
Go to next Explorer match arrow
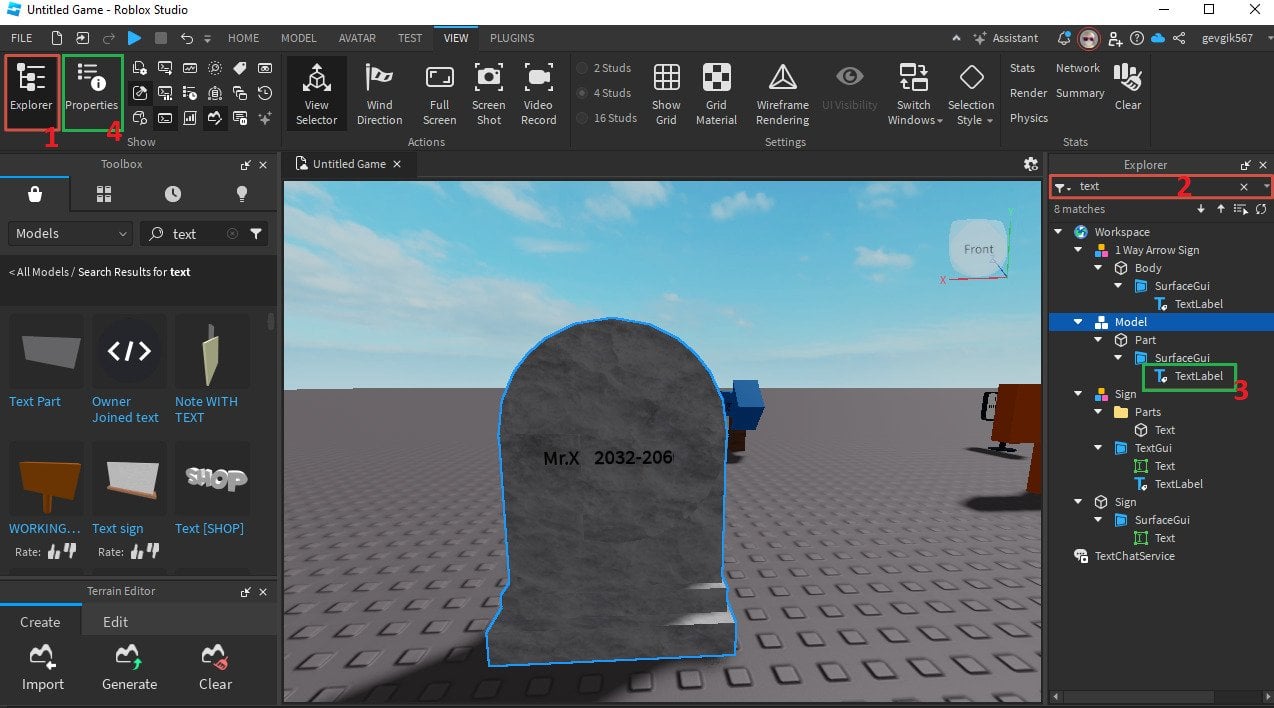click(1201, 209)
